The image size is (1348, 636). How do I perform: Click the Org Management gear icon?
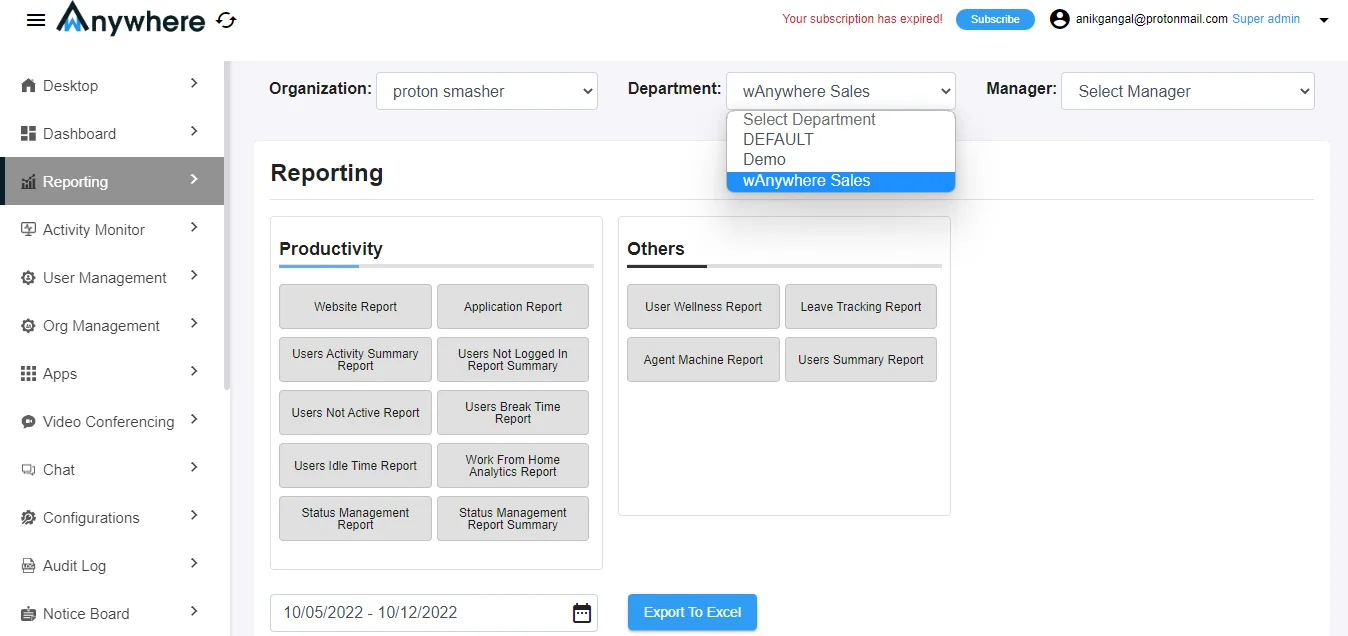pyautogui.click(x=28, y=326)
